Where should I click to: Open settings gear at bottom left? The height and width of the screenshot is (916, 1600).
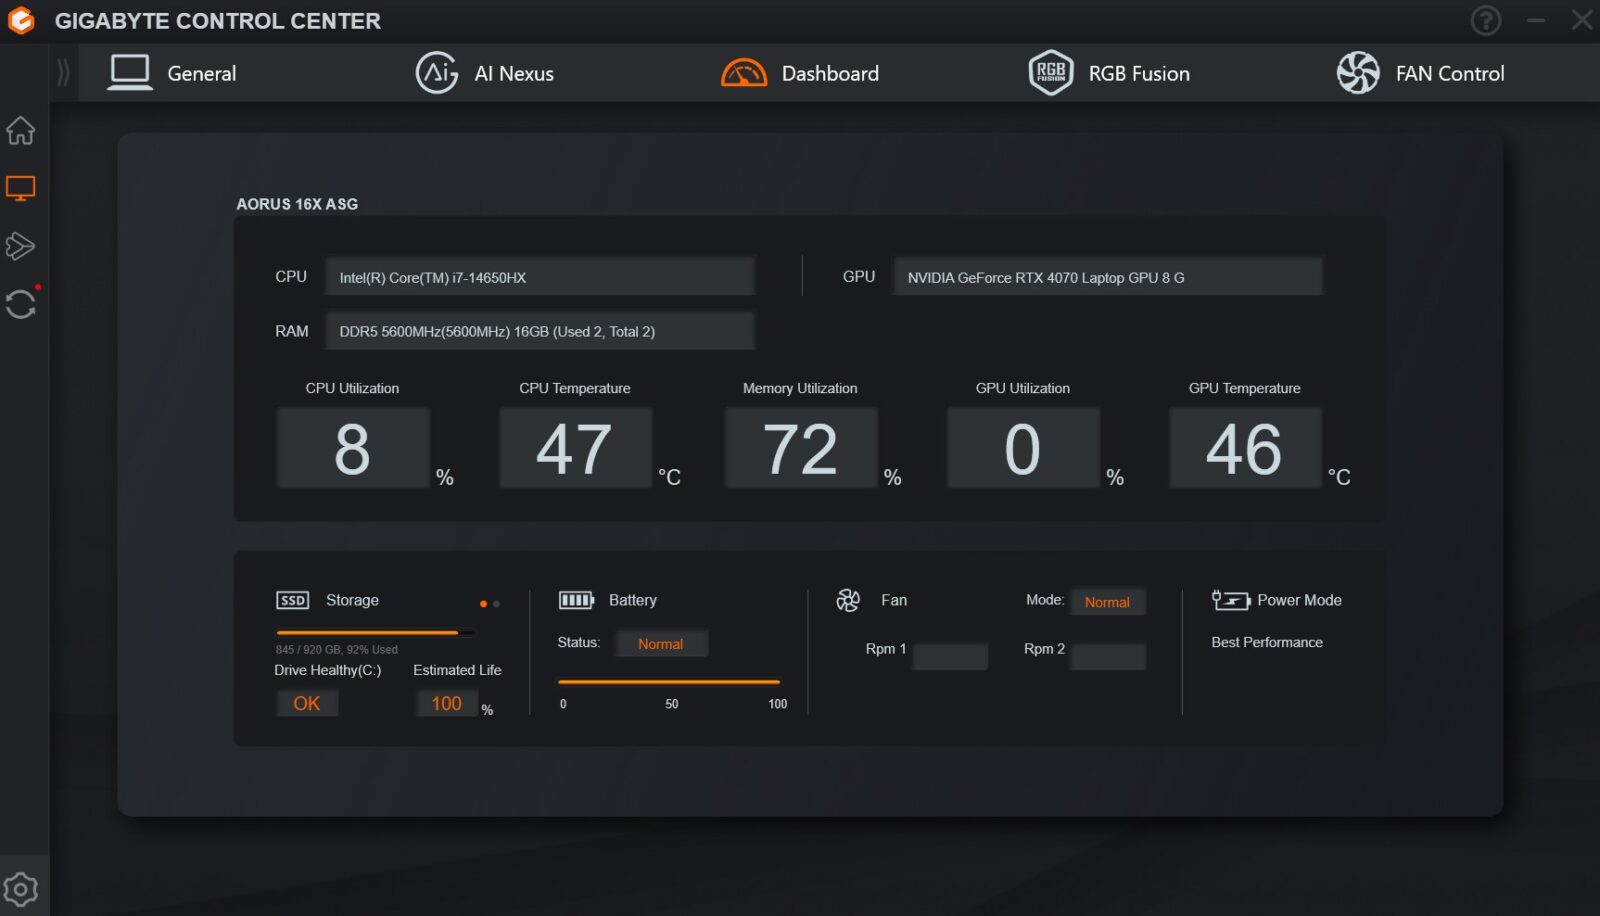coord(21,889)
